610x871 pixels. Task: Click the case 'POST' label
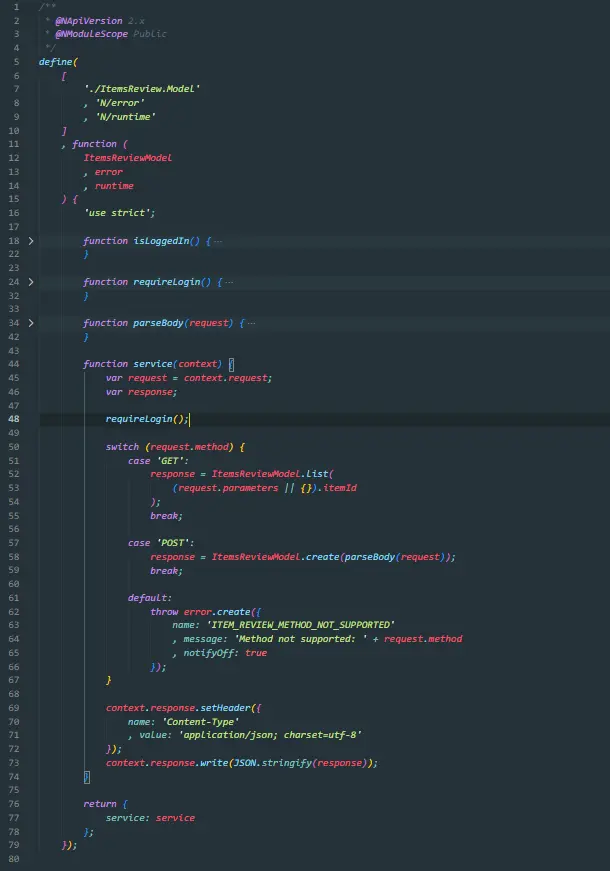point(161,543)
